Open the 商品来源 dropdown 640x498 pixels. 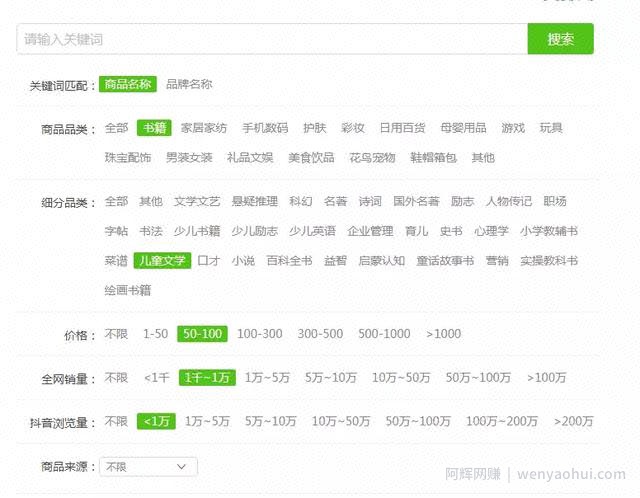point(149,467)
